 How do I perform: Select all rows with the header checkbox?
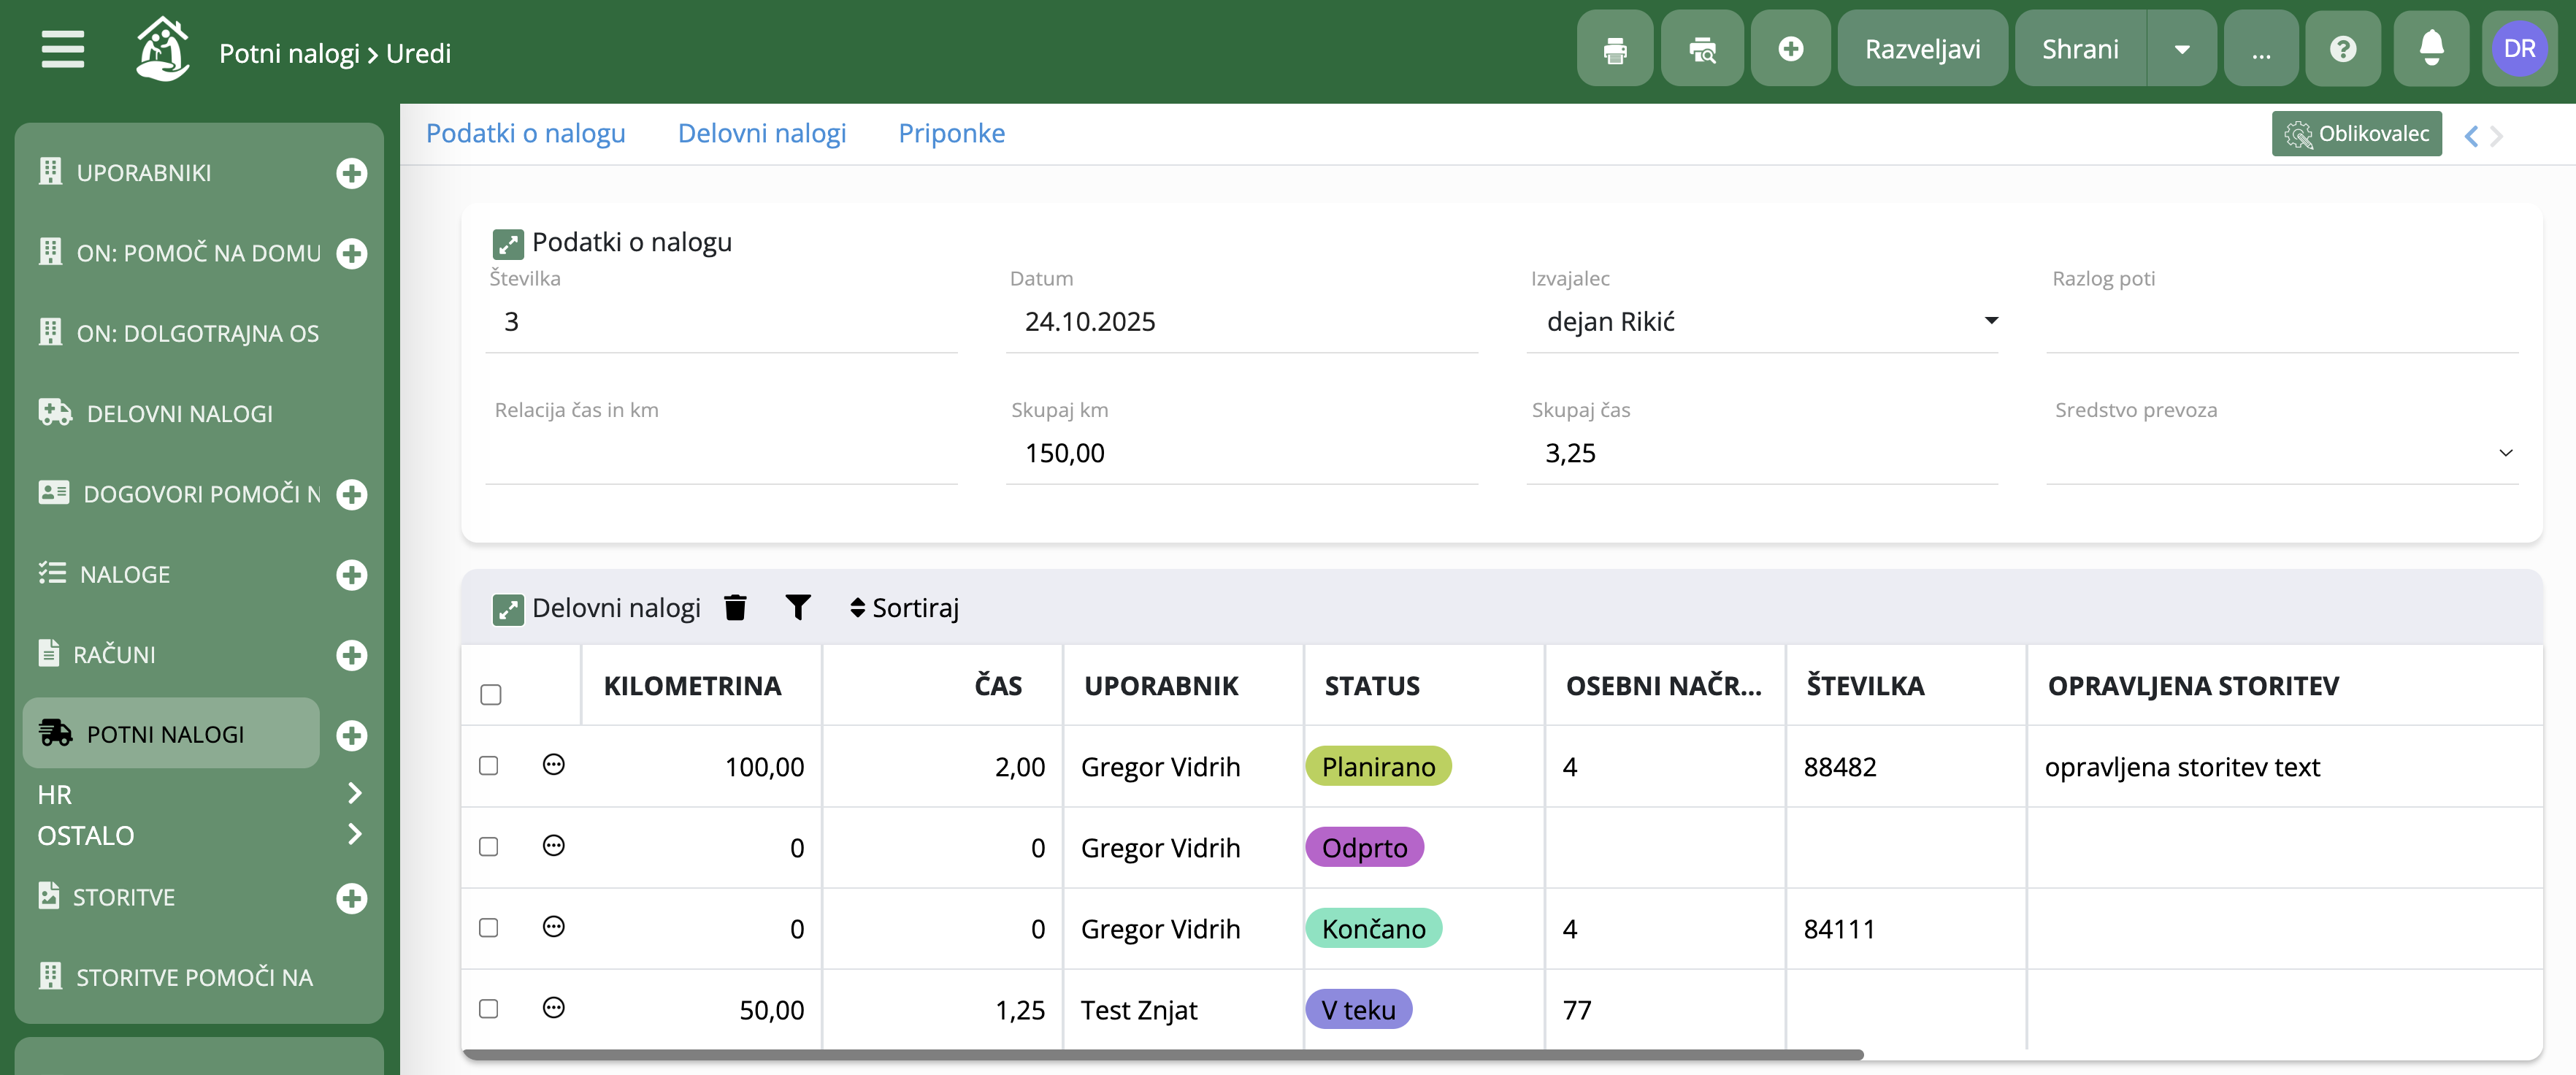[491, 694]
